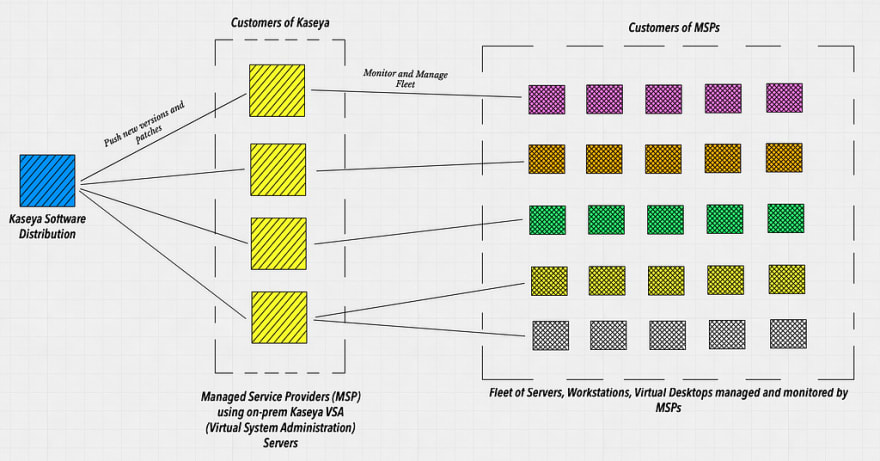
Task: Click the second orange fleet square
Action: (x=604, y=159)
